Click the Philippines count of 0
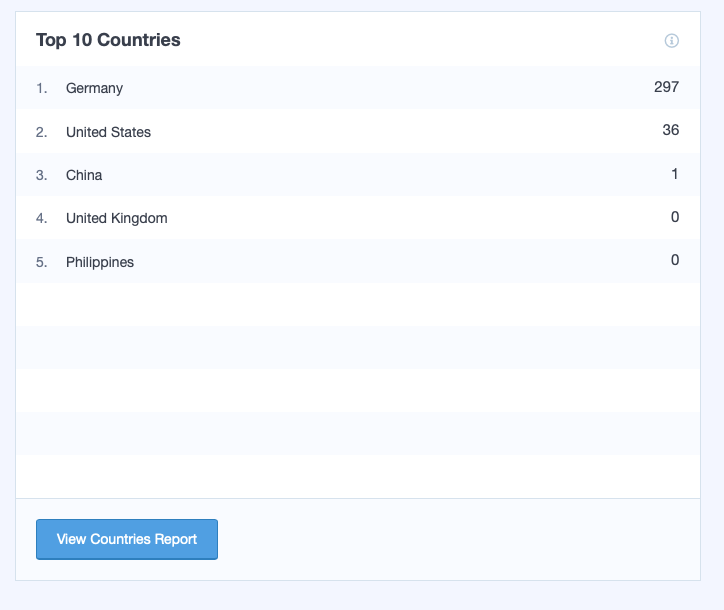This screenshot has height=610, width=724. 675,260
